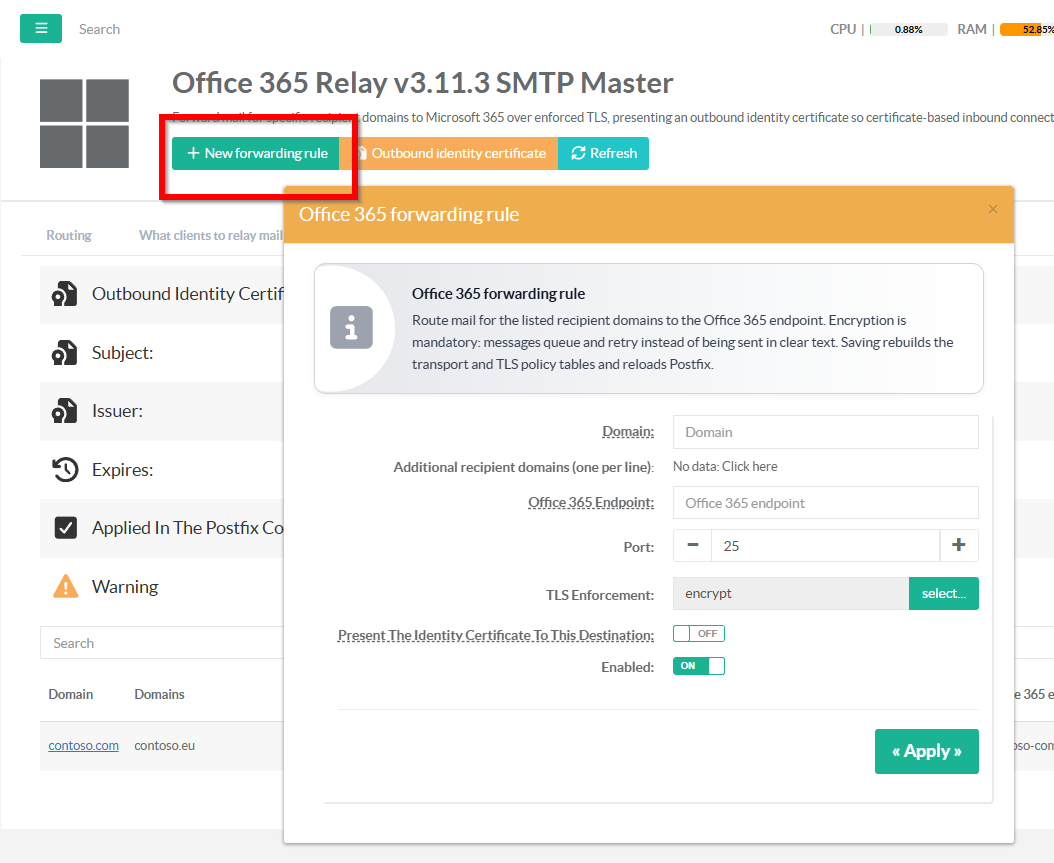
Task: Sort by the Domains column header
Action: point(159,694)
